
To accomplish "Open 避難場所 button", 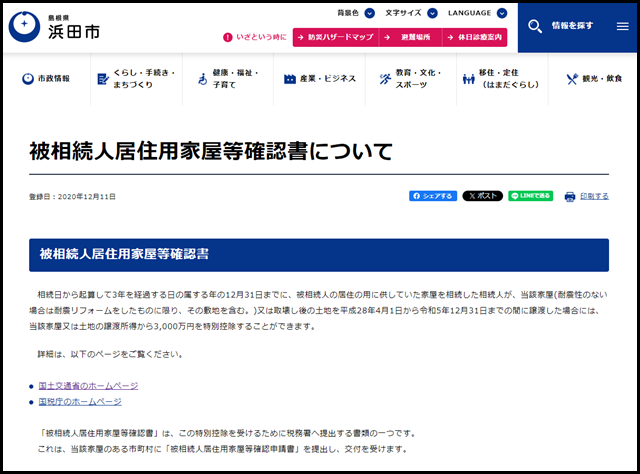I will (x=411, y=37).
